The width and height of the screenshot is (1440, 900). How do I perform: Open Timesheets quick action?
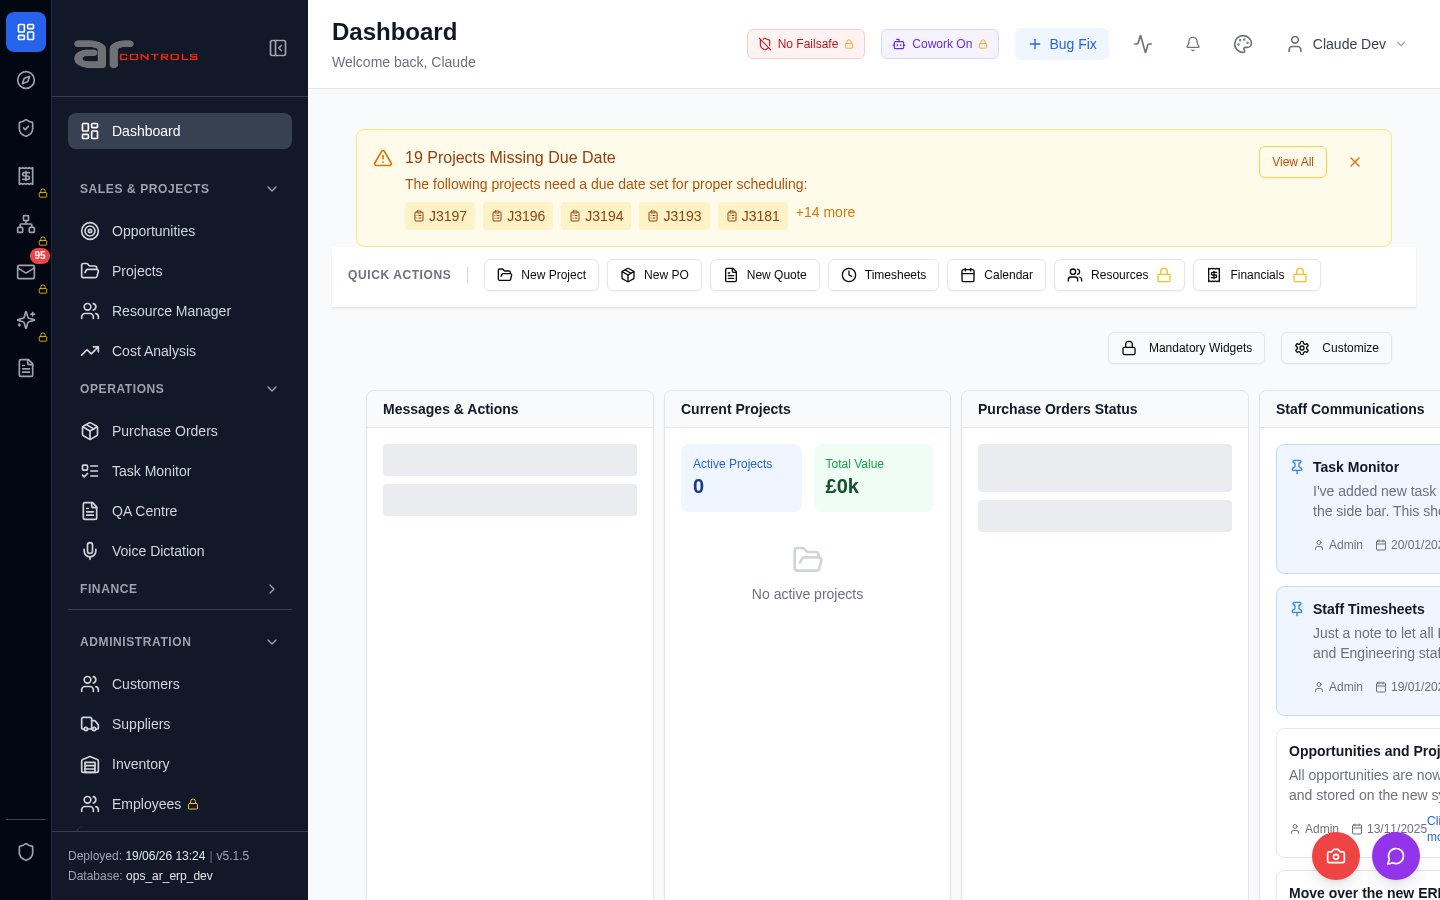(883, 275)
